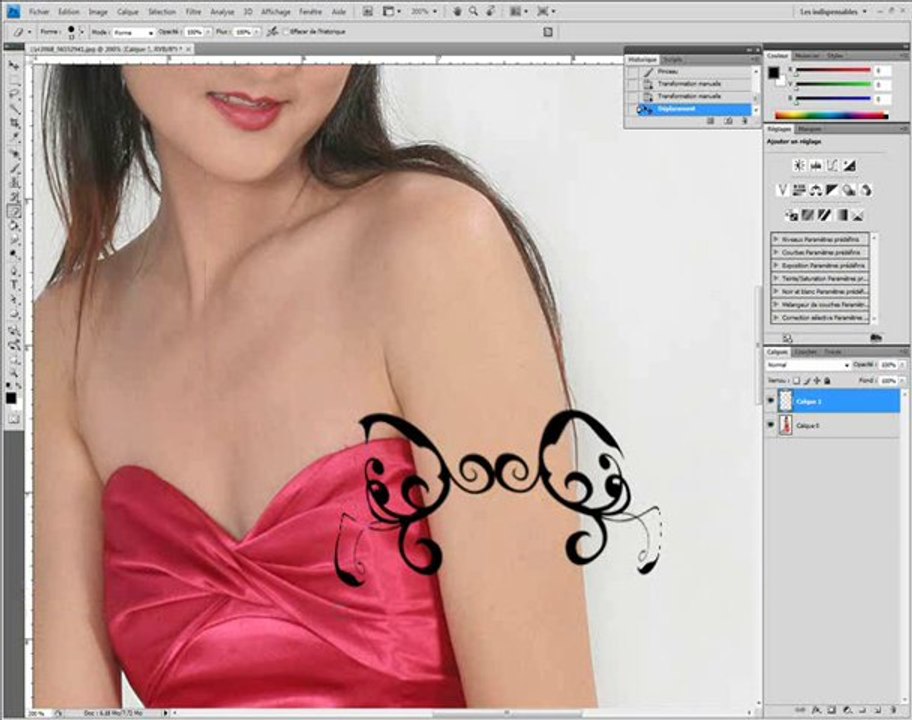The height and width of the screenshot is (720, 912).
Task: Toggle lock image pixels (brush) in the Layers panel
Action: pos(807,381)
